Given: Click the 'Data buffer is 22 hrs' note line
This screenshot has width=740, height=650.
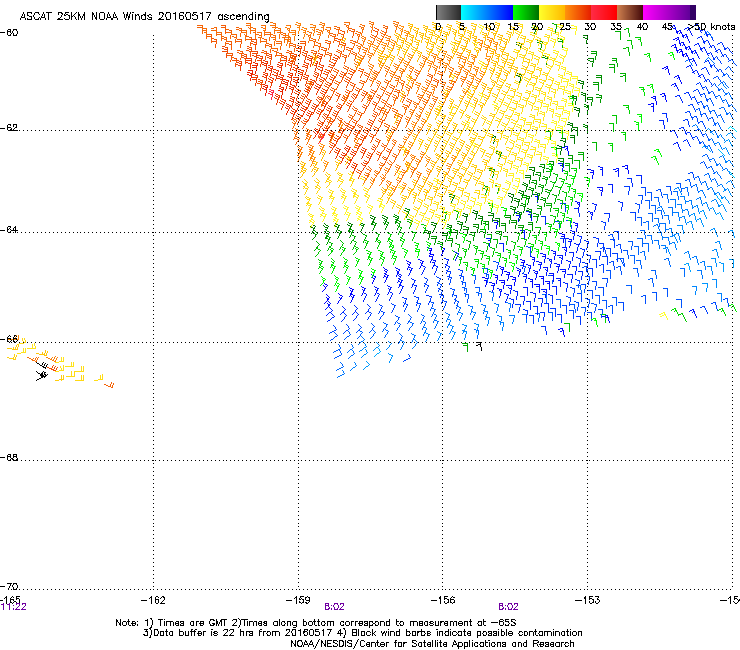Looking at the screenshot, I should click(363, 633).
